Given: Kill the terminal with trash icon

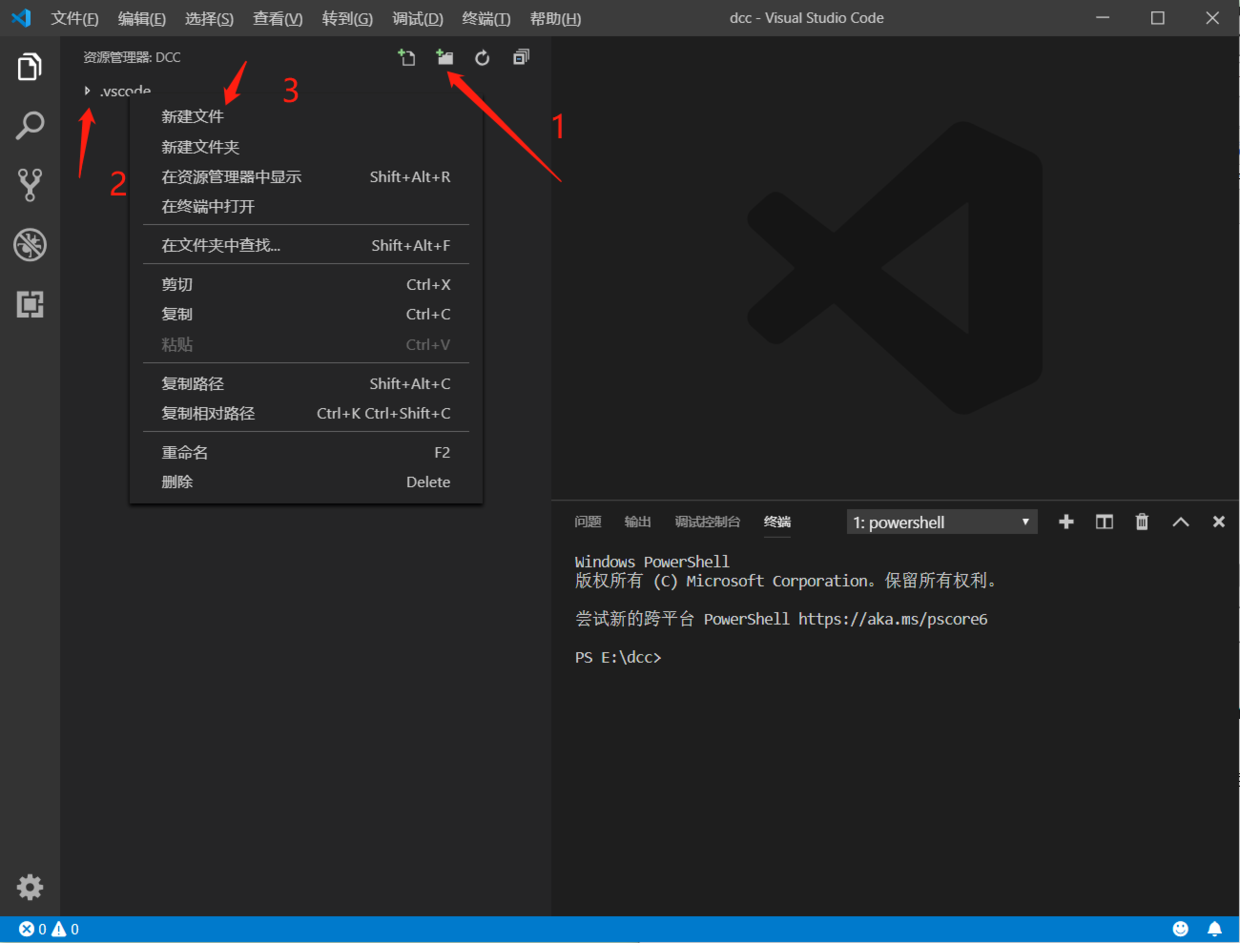Looking at the screenshot, I should (1142, 522).
